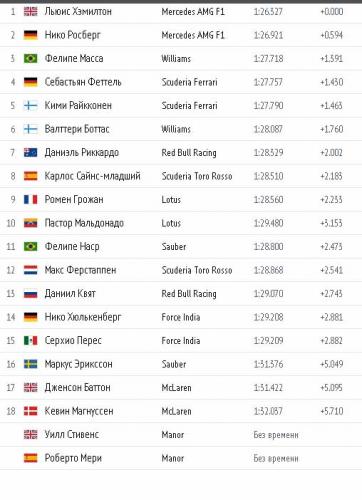Click the 1:26.327 lap time of Hamilton
The width and height of the screenshot is (362, 500).
pos(268,12)
